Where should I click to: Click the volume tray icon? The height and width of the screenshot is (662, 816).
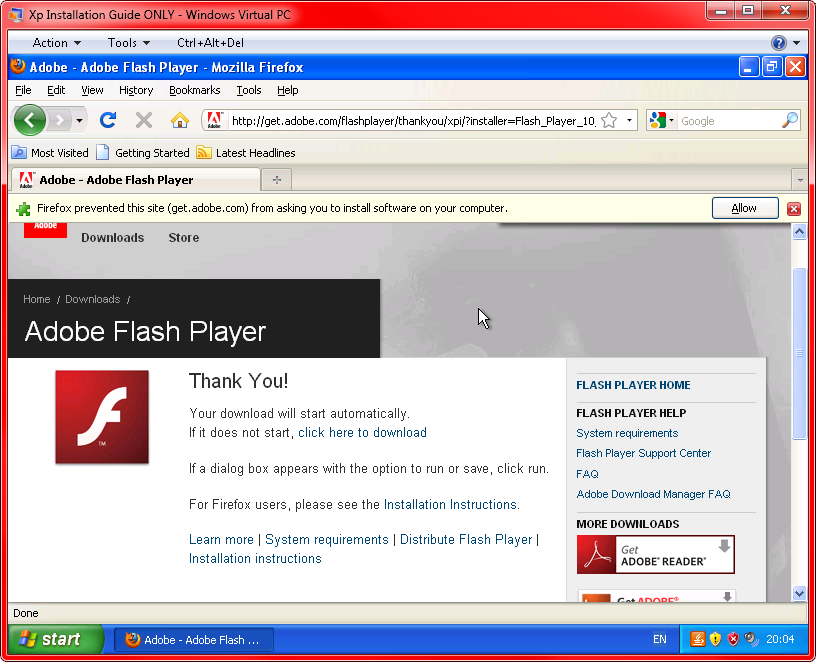751,639
